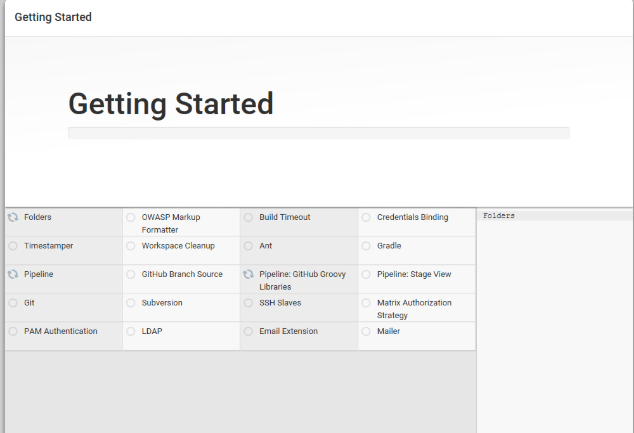Click the pending circle beside Subversion

coord(131,303)
